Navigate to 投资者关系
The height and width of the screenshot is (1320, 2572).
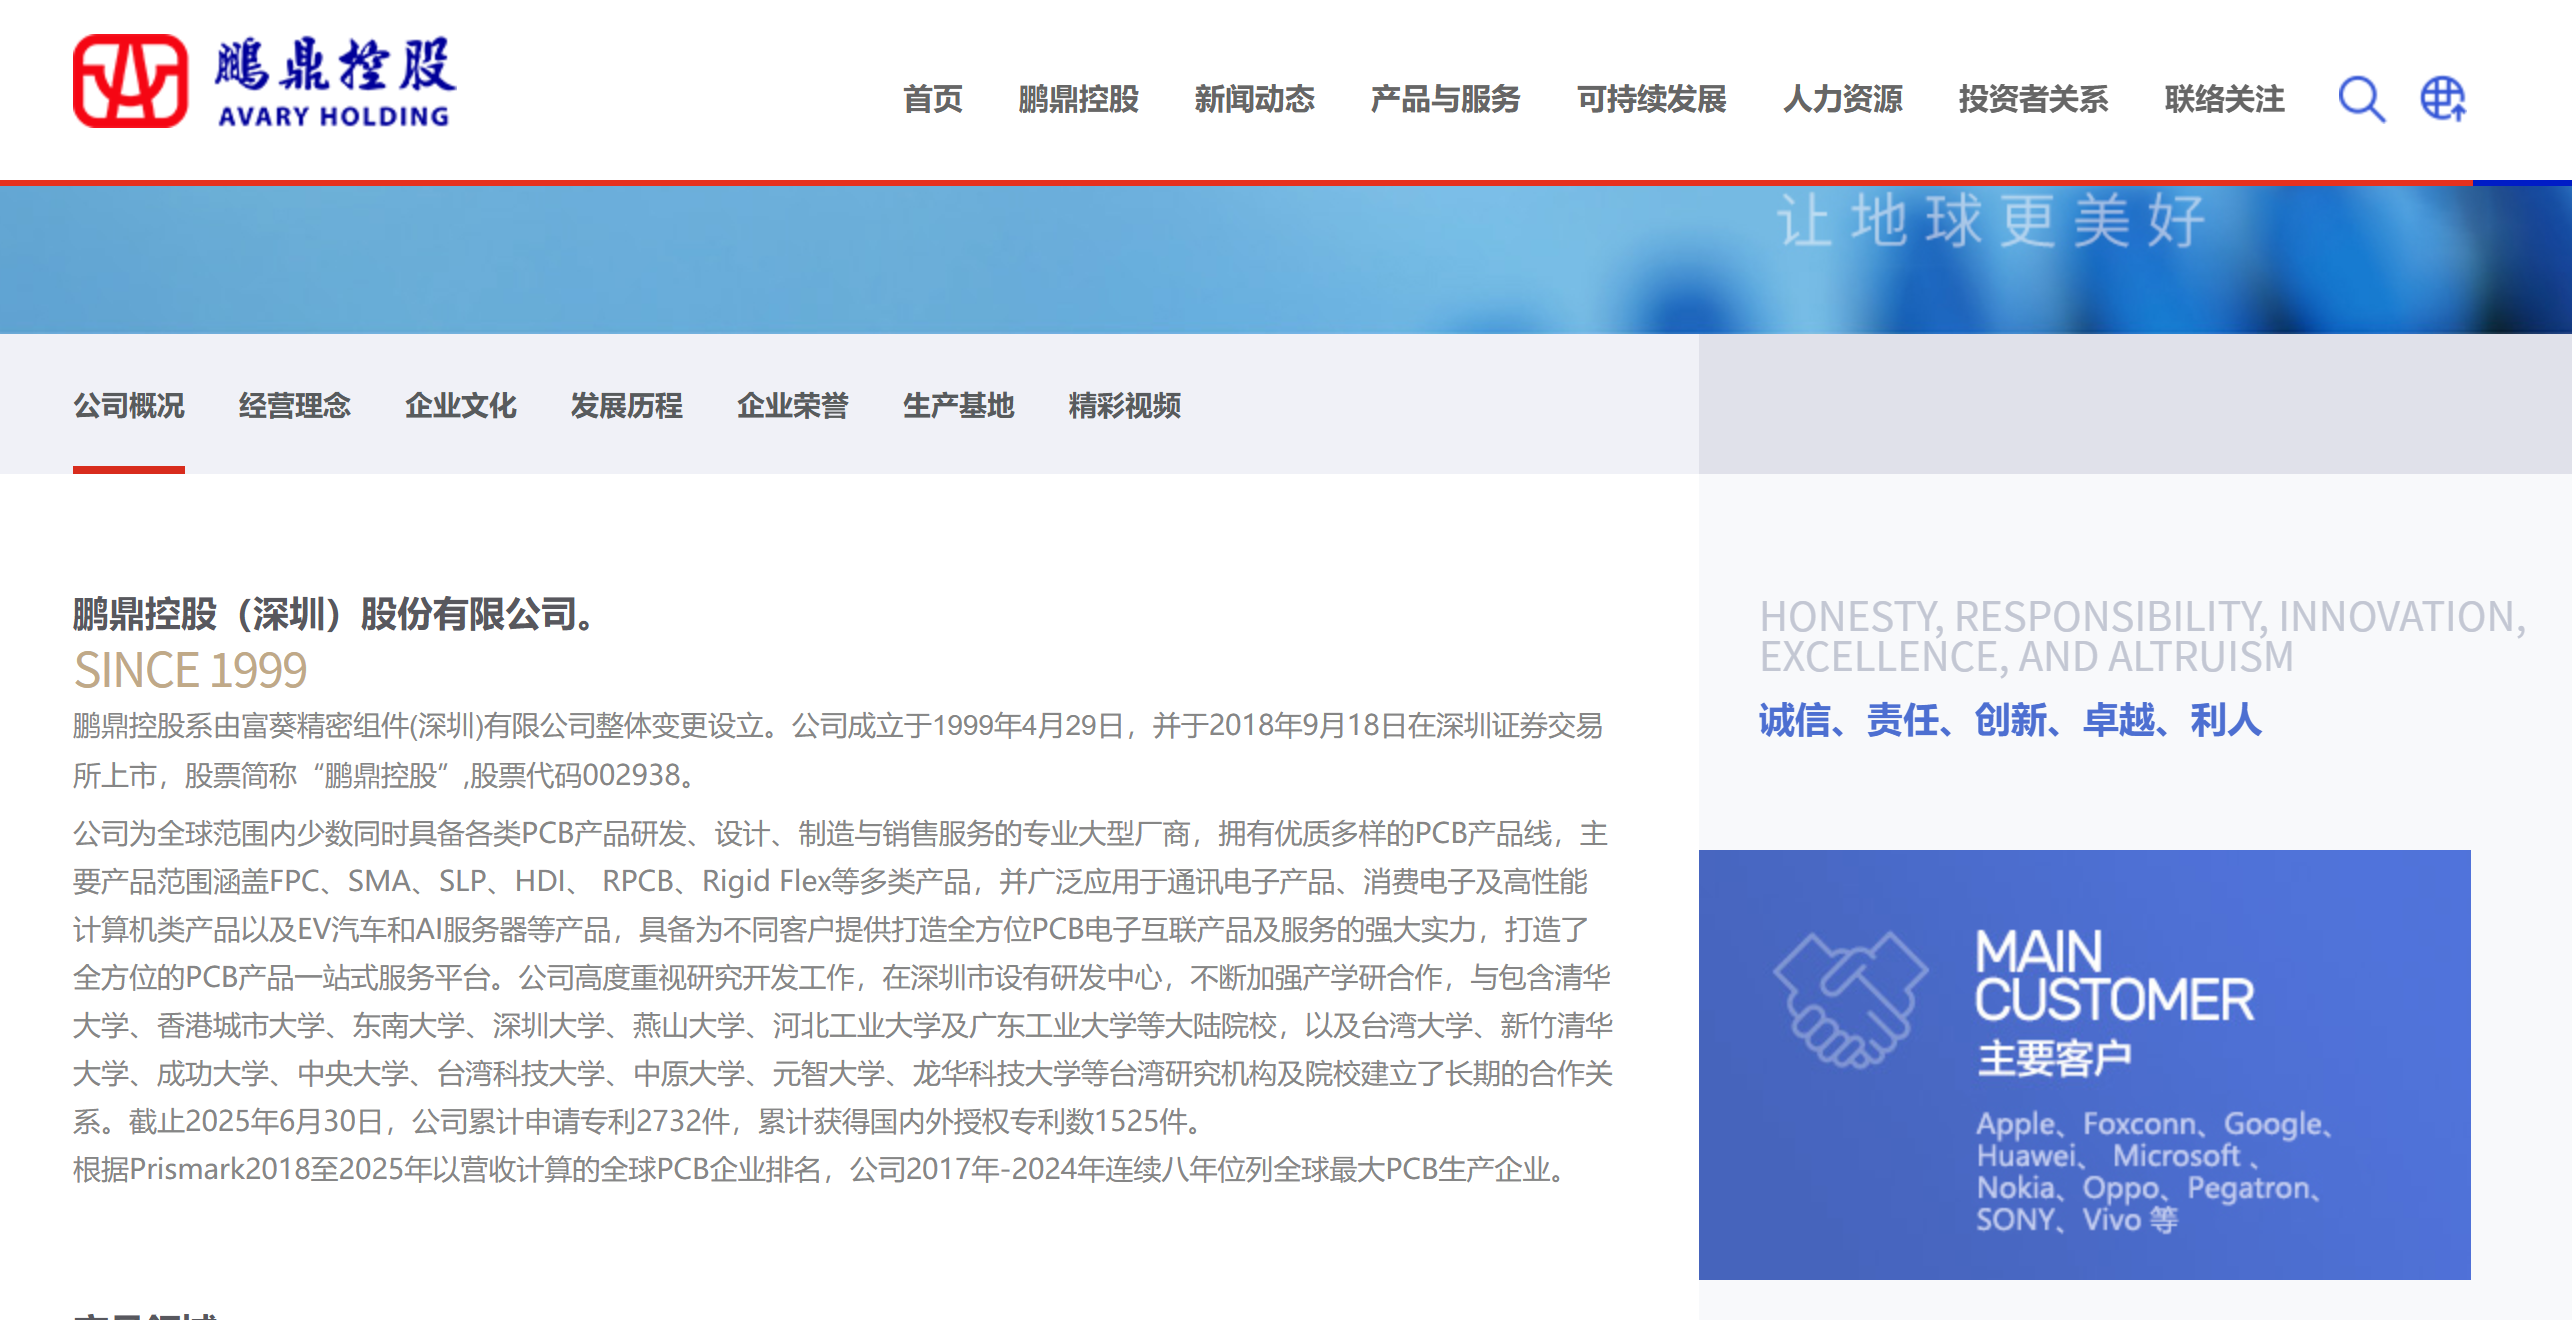(2033, 99)
